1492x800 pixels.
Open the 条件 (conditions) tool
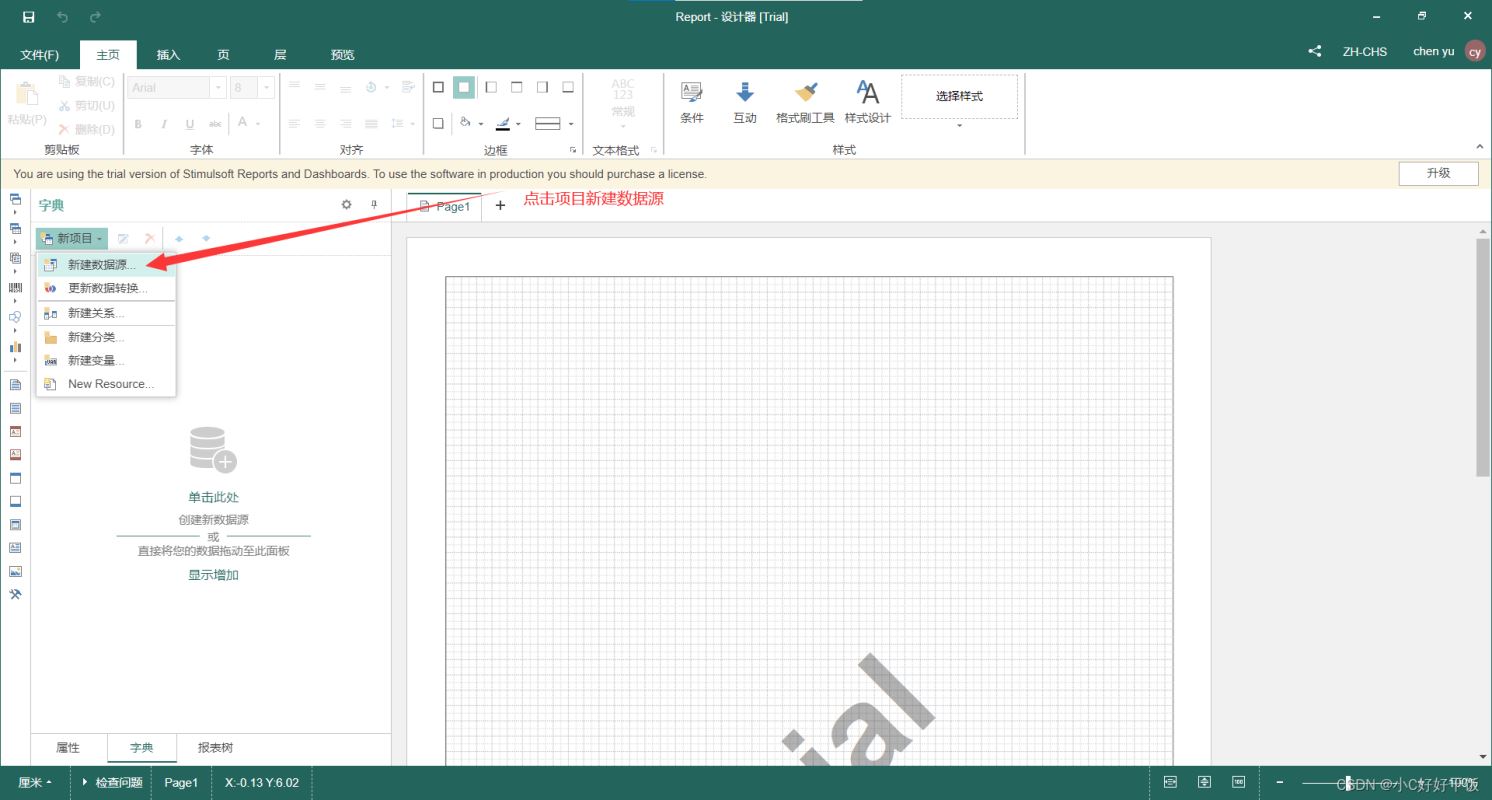point(692,102)
